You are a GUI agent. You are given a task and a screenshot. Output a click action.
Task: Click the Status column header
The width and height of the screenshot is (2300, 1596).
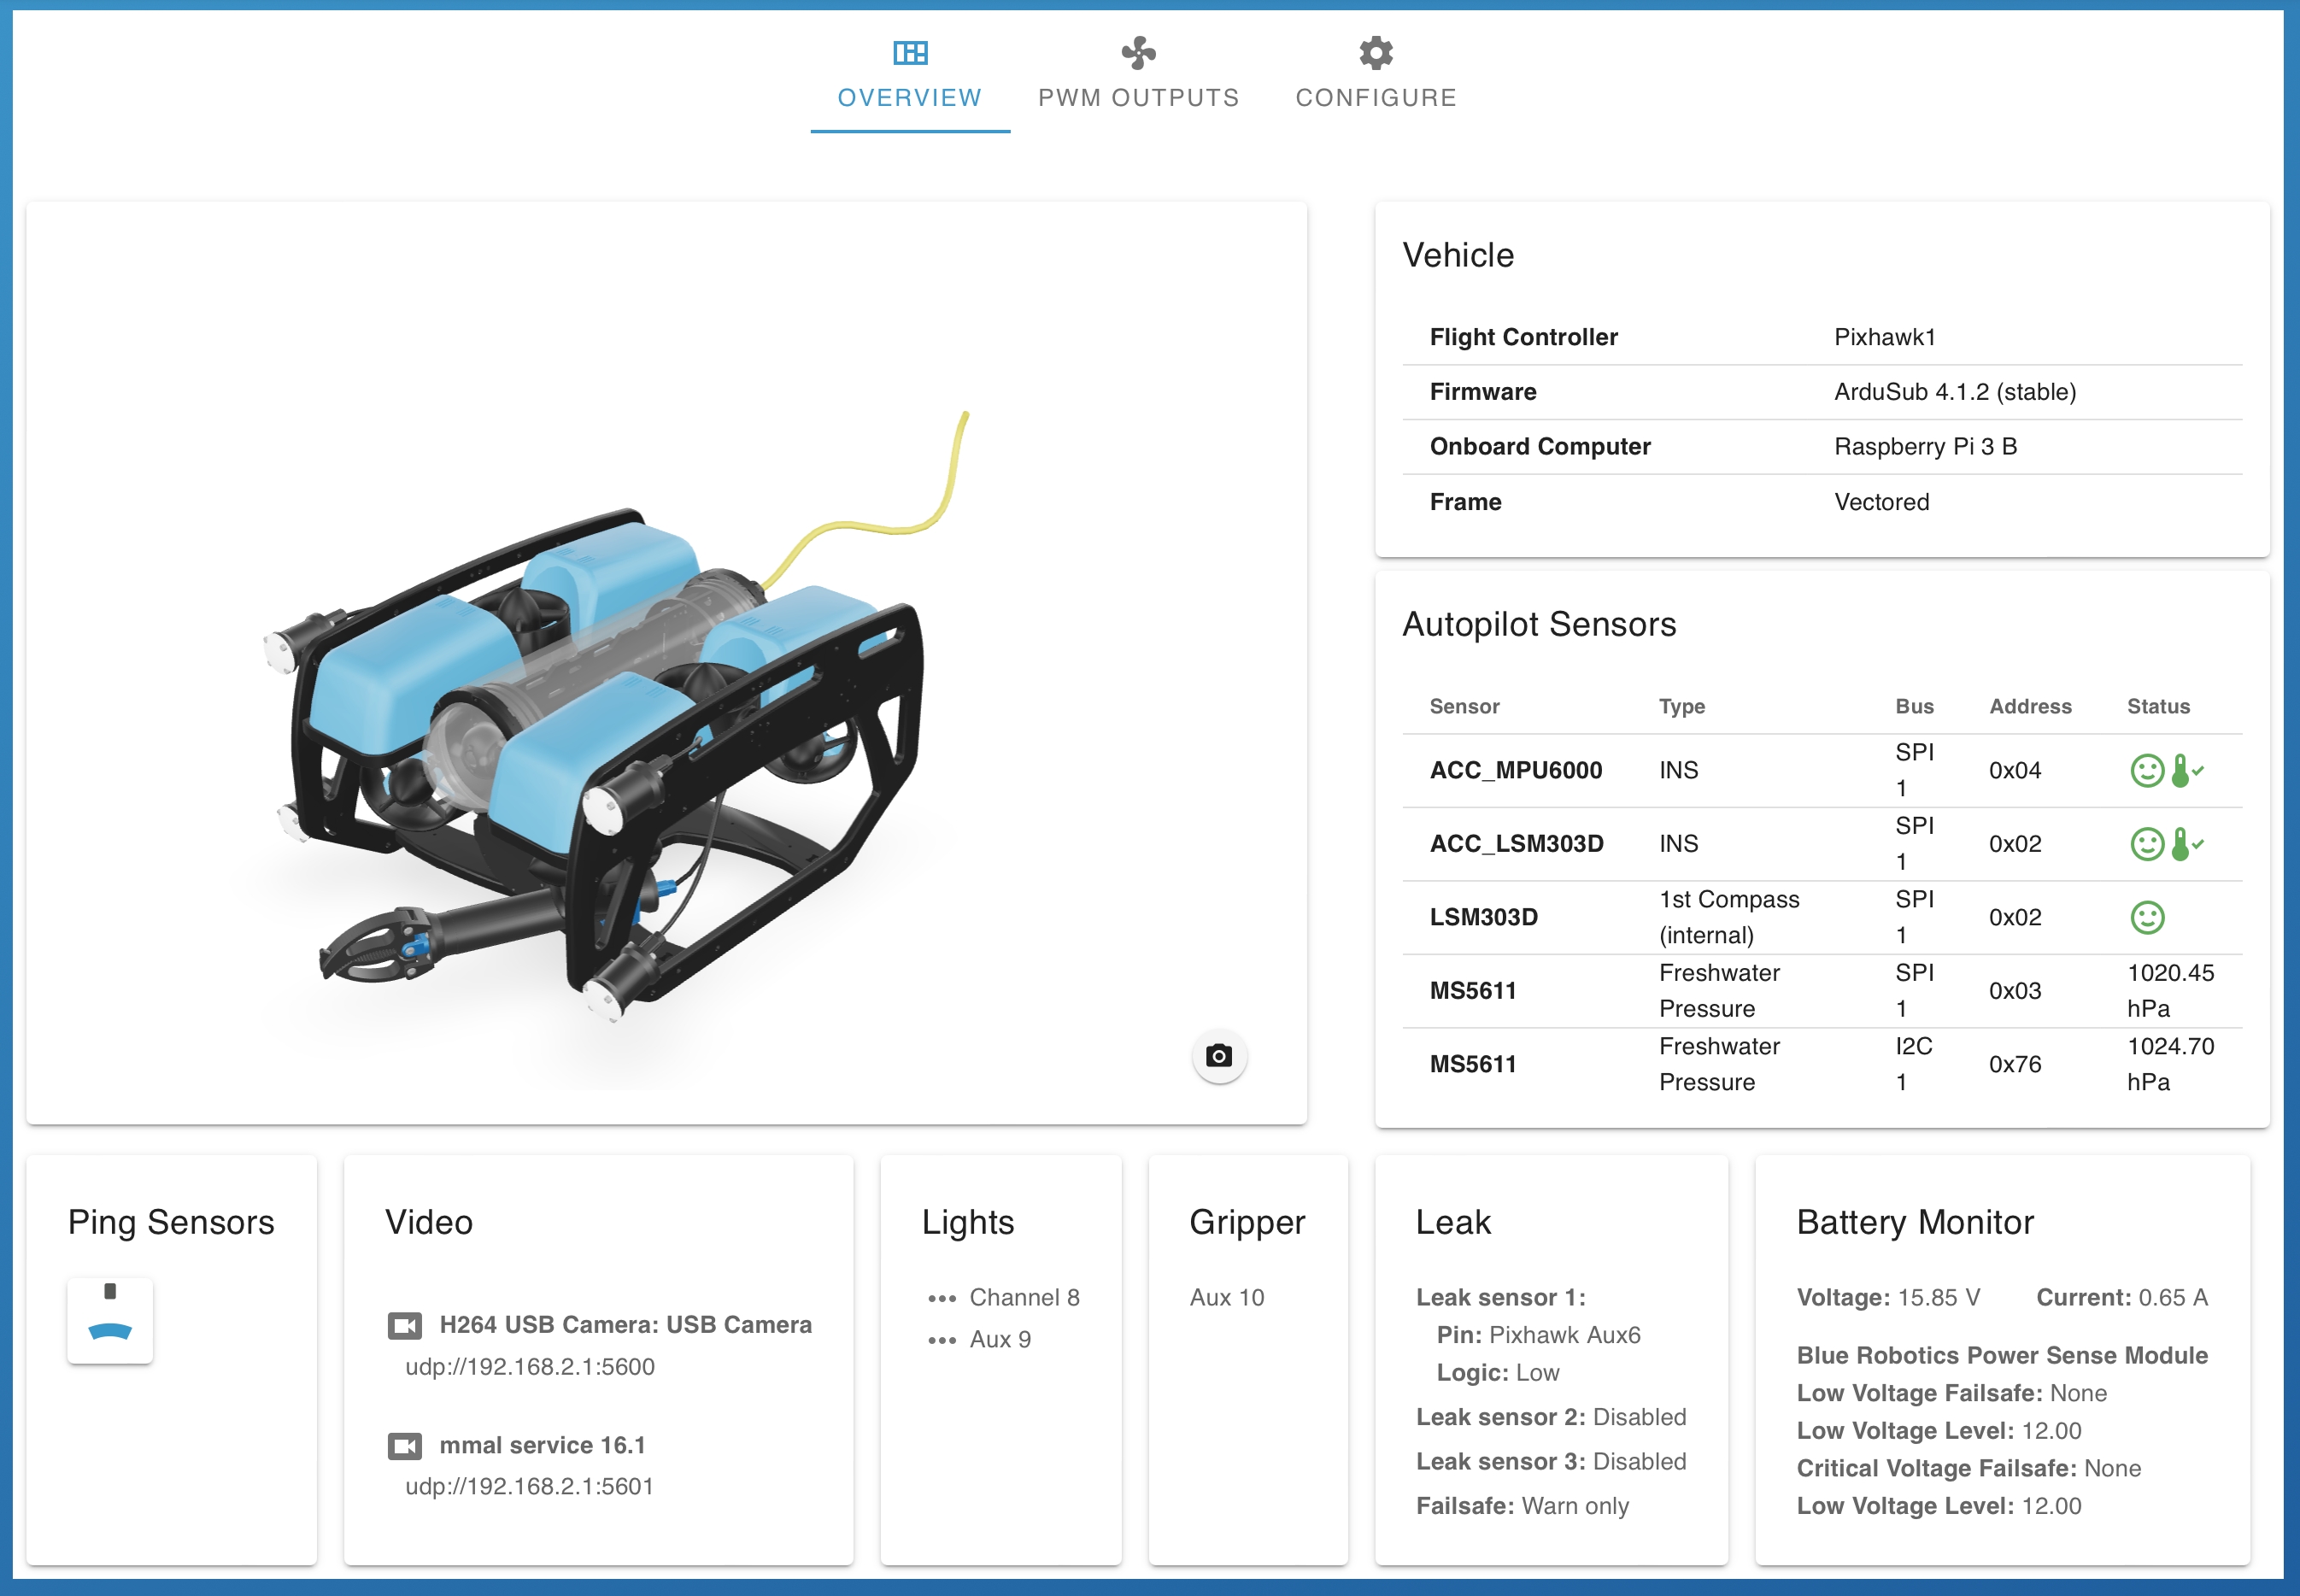[2158, 706]
